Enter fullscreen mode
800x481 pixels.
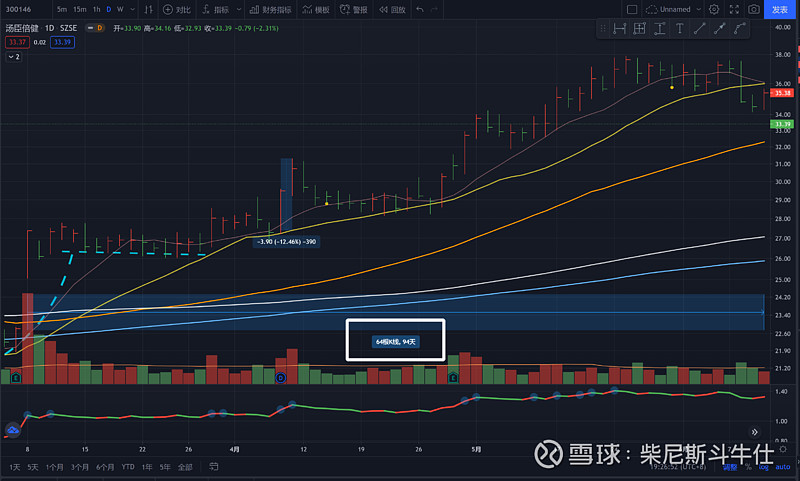click(734, 10)
